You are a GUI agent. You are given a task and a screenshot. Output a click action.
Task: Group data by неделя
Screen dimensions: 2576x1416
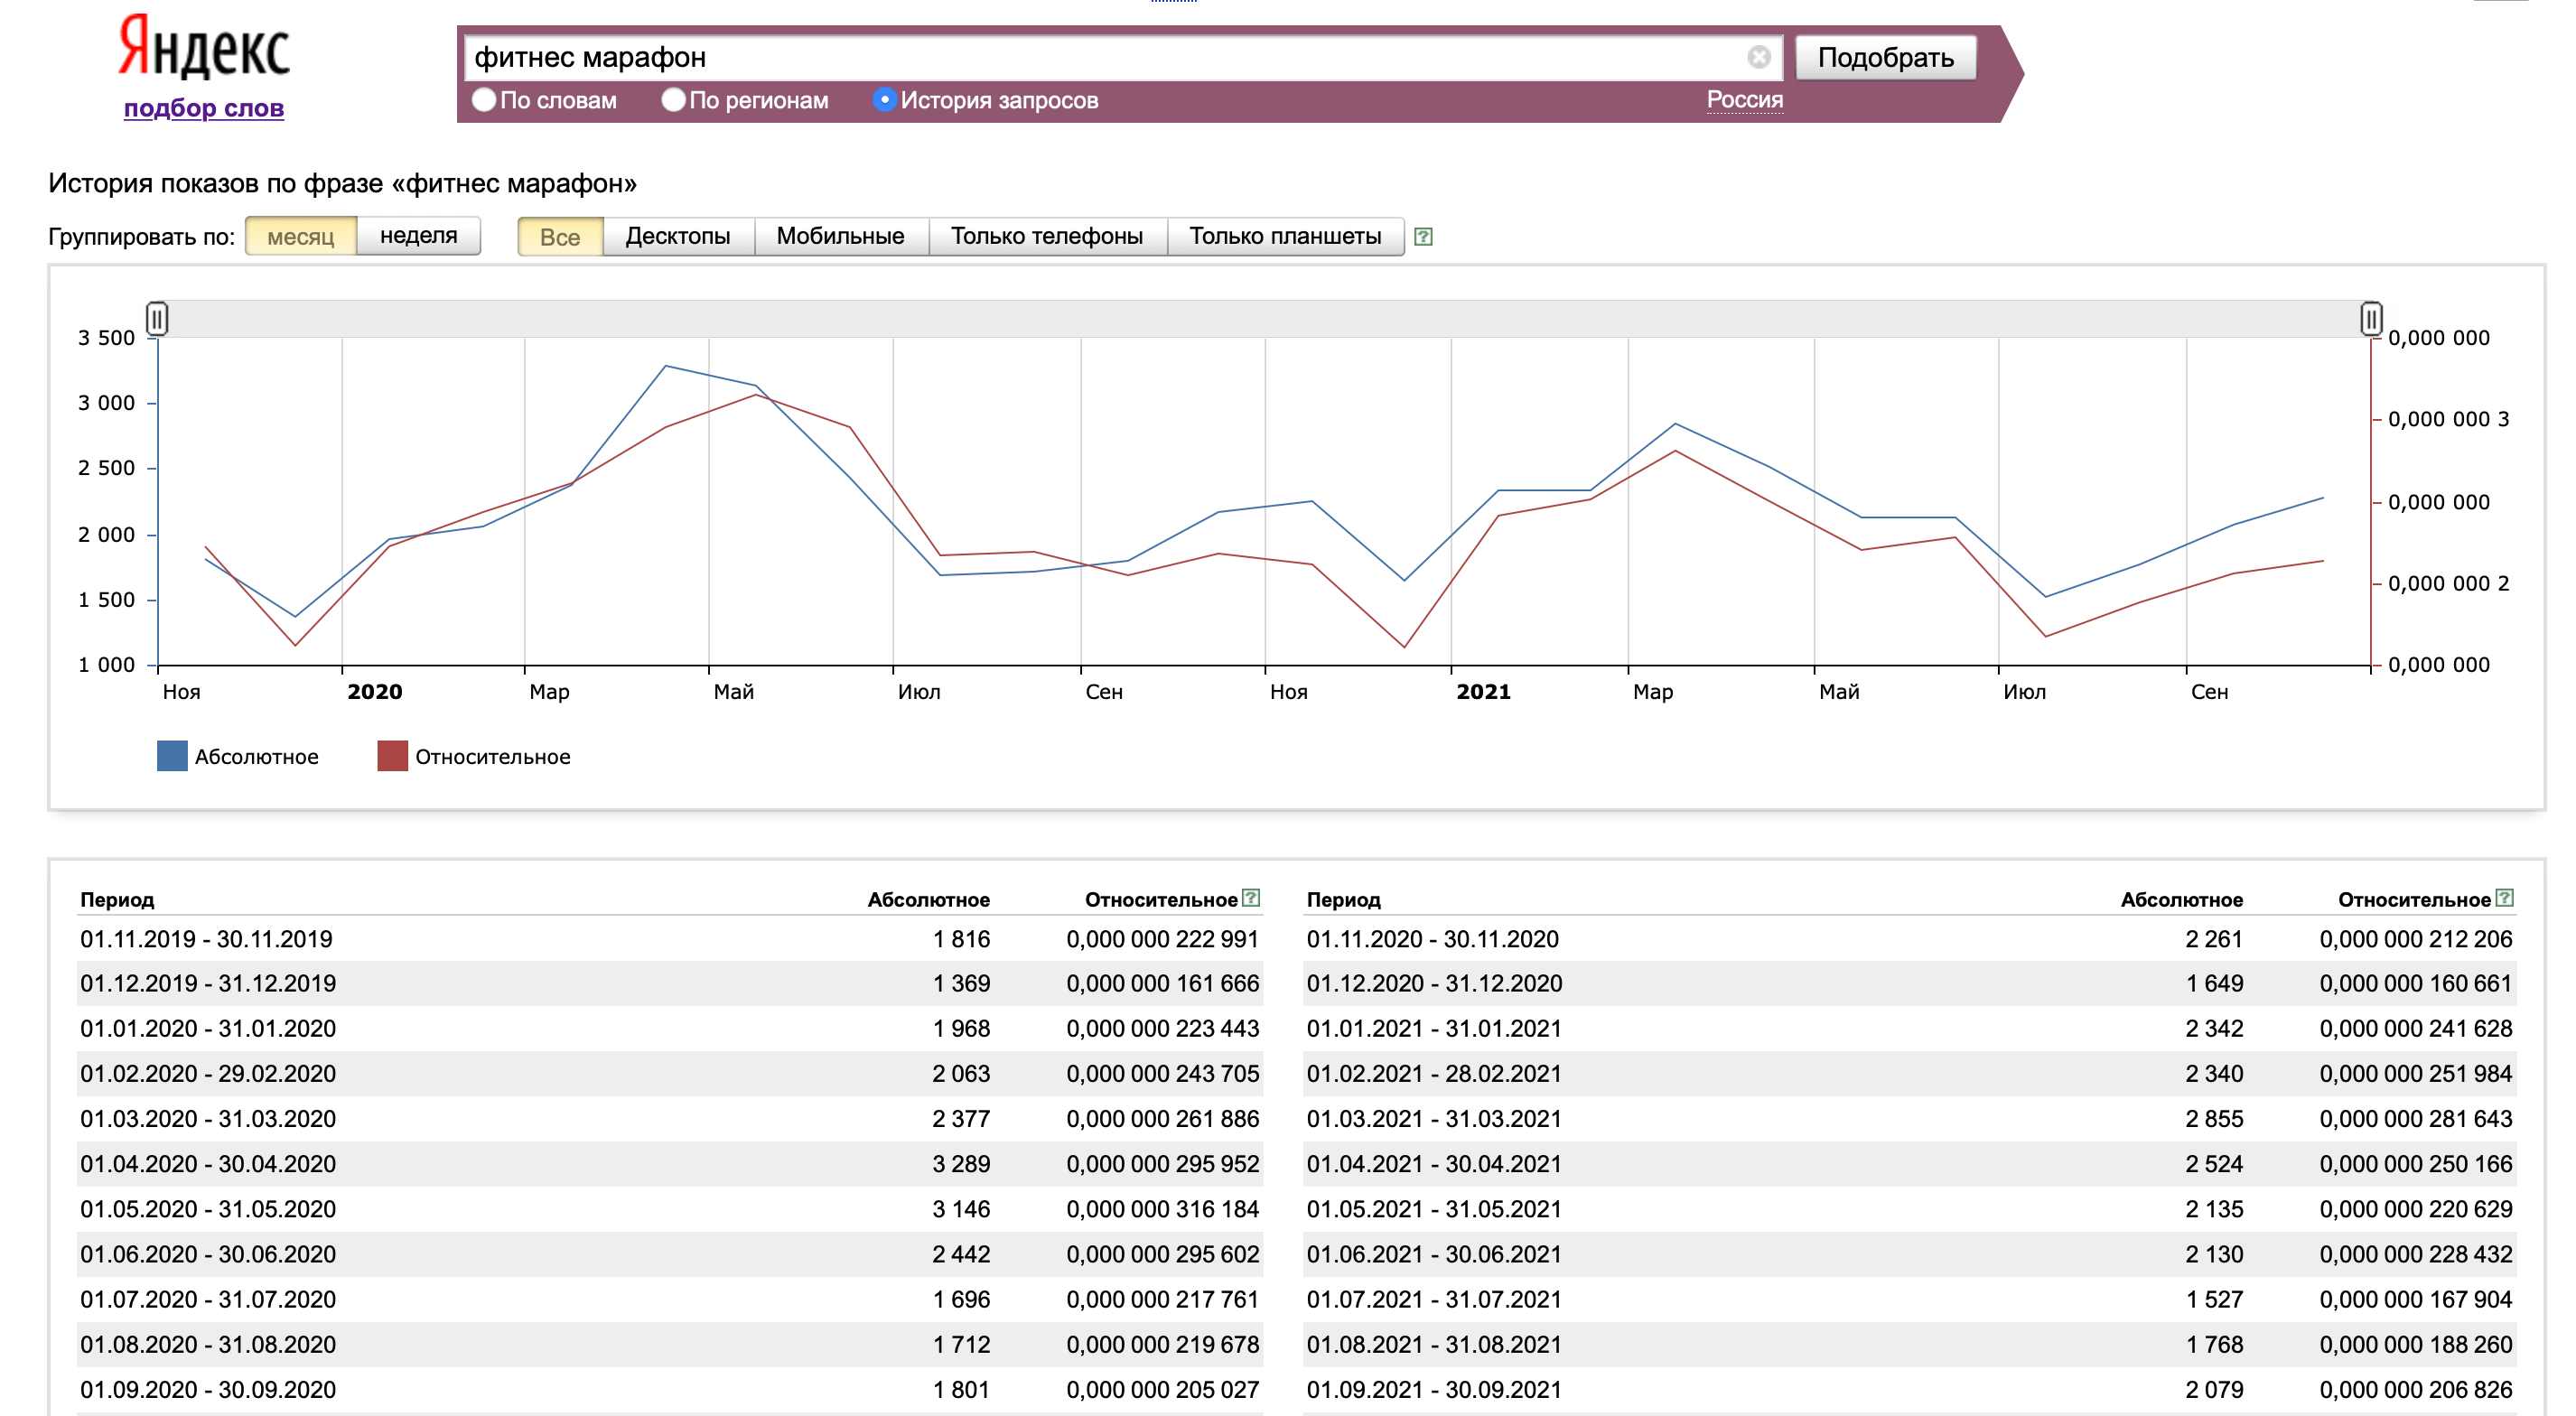(418, 236)
